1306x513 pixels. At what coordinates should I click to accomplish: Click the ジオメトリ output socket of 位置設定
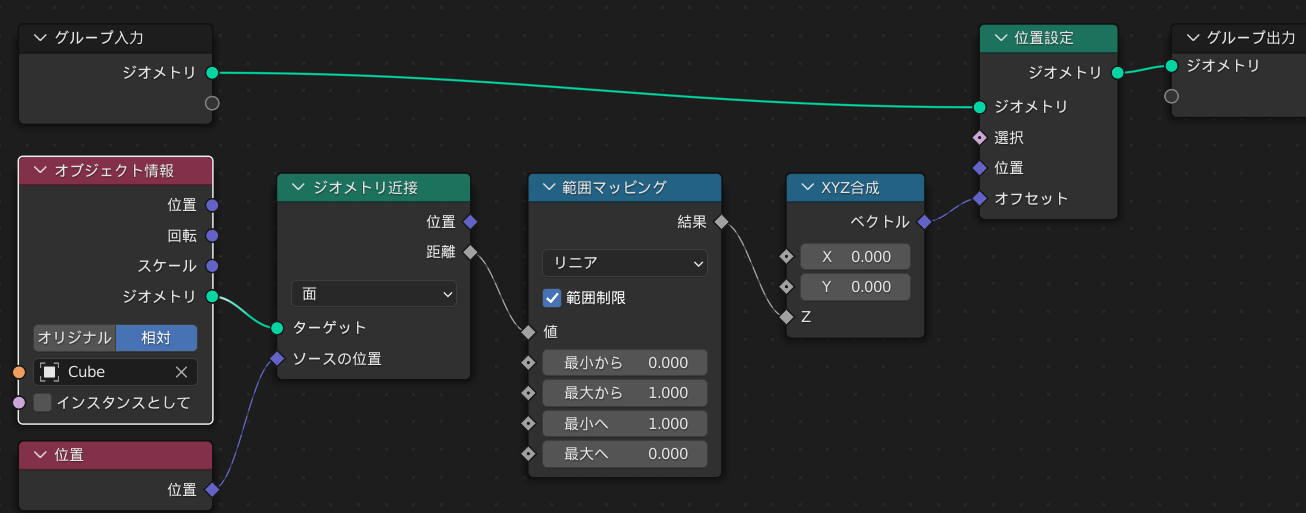[x=1117, y=73]
